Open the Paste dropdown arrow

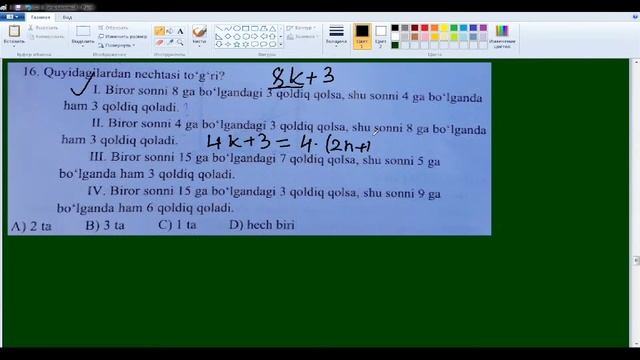pyautogui.click(x=14, y=46)
